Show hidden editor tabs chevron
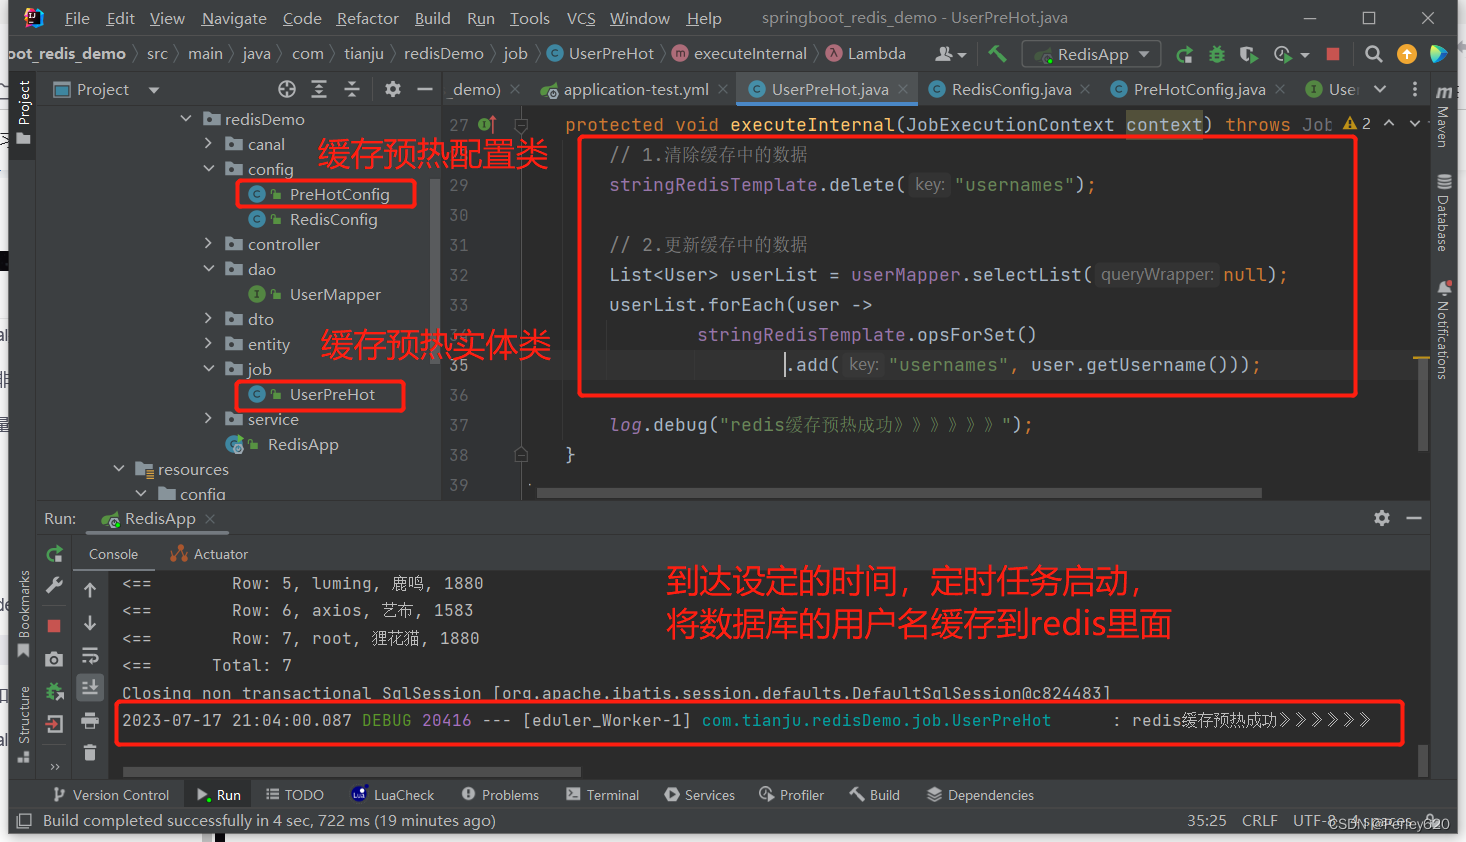Viewport: 1466px width, 842px height. 1380,89
